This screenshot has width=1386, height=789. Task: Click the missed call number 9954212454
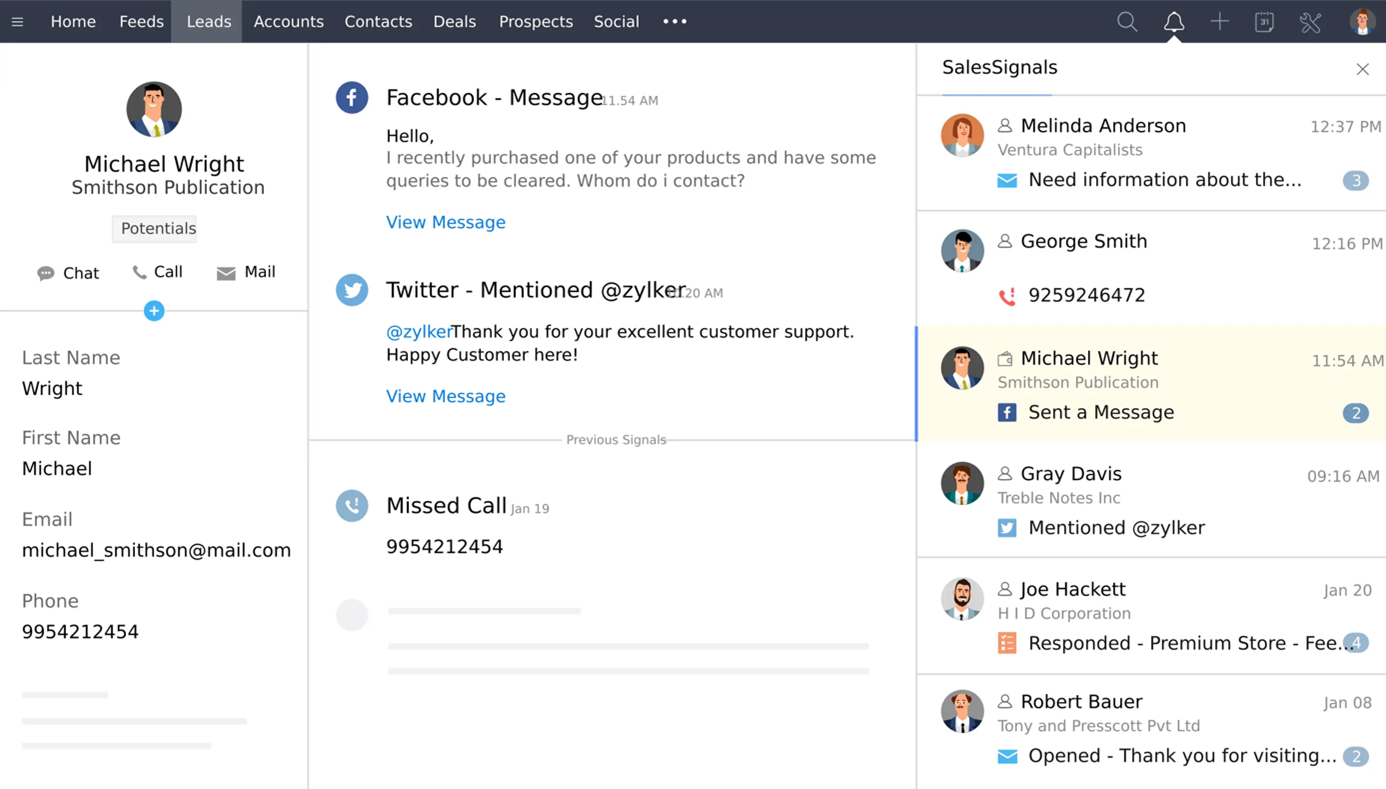(445, 547)
